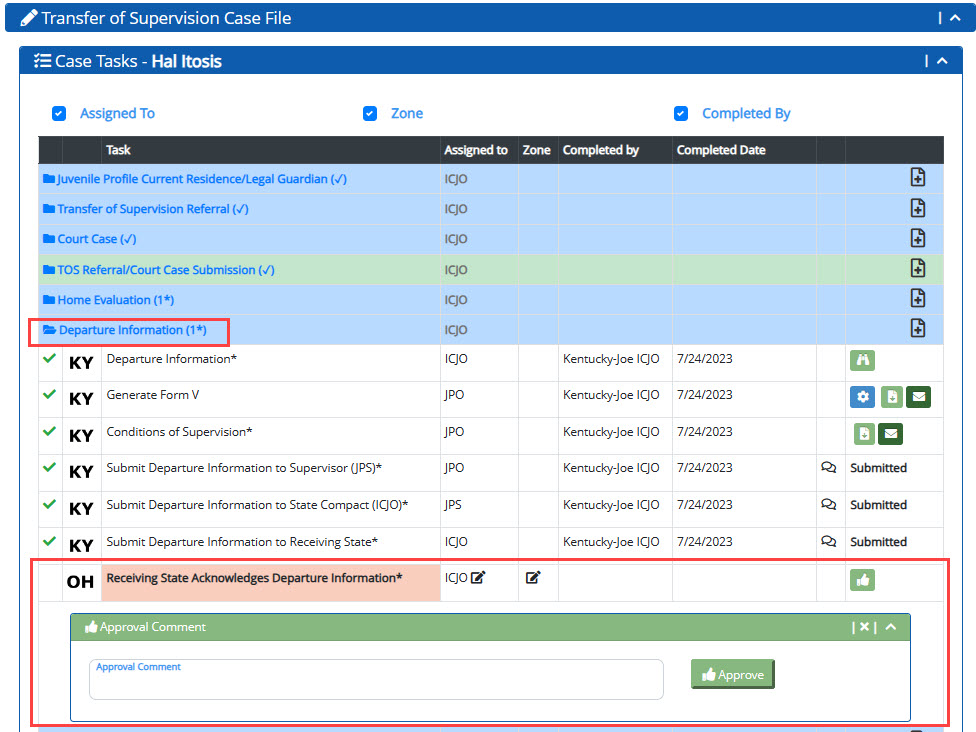This screenshot has width=976, height=732.
Task: Close the Approval Comment panel with X
Action: [x=864, y=627]
